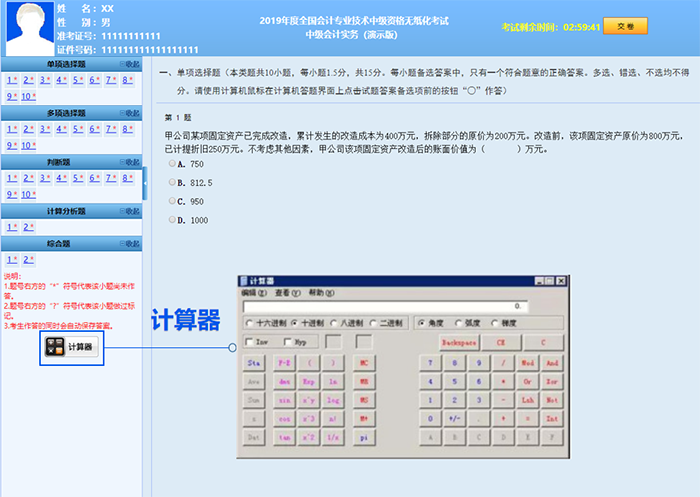This screenshot has width=700, height=497.
Task: Enable the Inv checkbox in calculator
Action: coord(250,342)
